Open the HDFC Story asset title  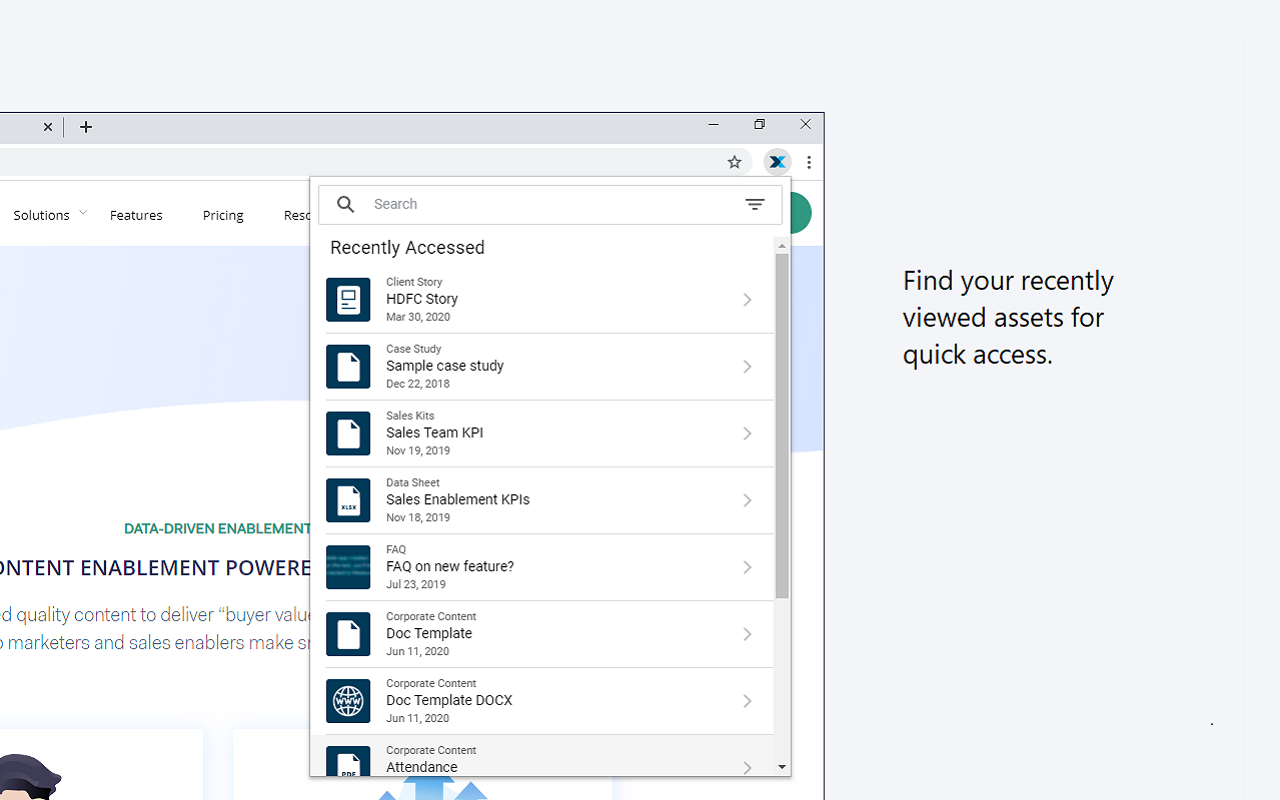pos(422,299)
